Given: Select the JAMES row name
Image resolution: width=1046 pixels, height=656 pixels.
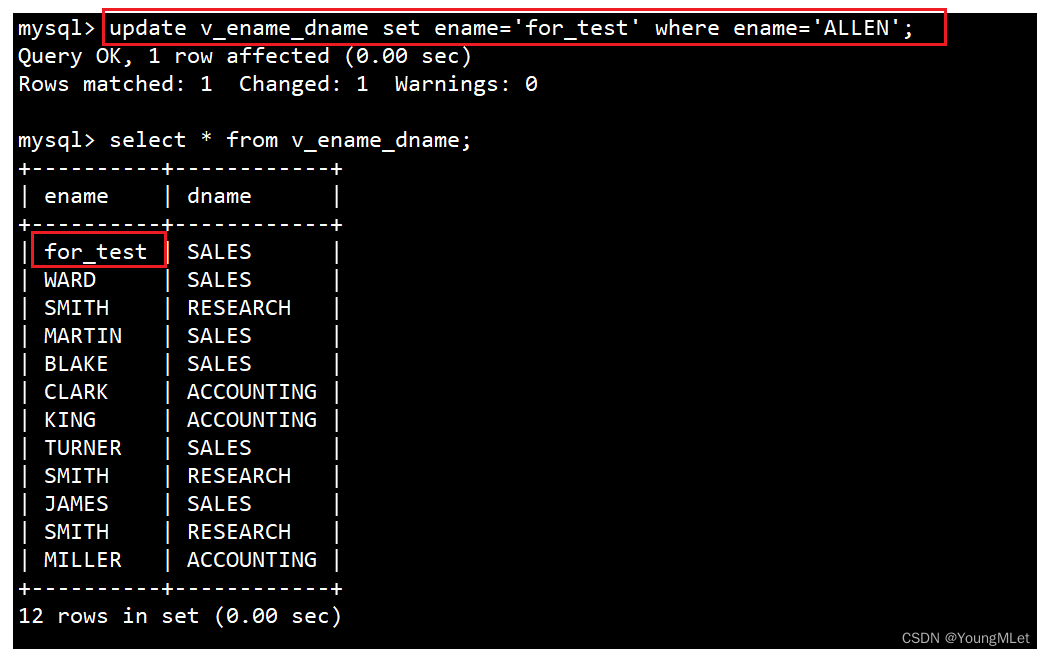Looking at the screenshot, I should 76,504.
